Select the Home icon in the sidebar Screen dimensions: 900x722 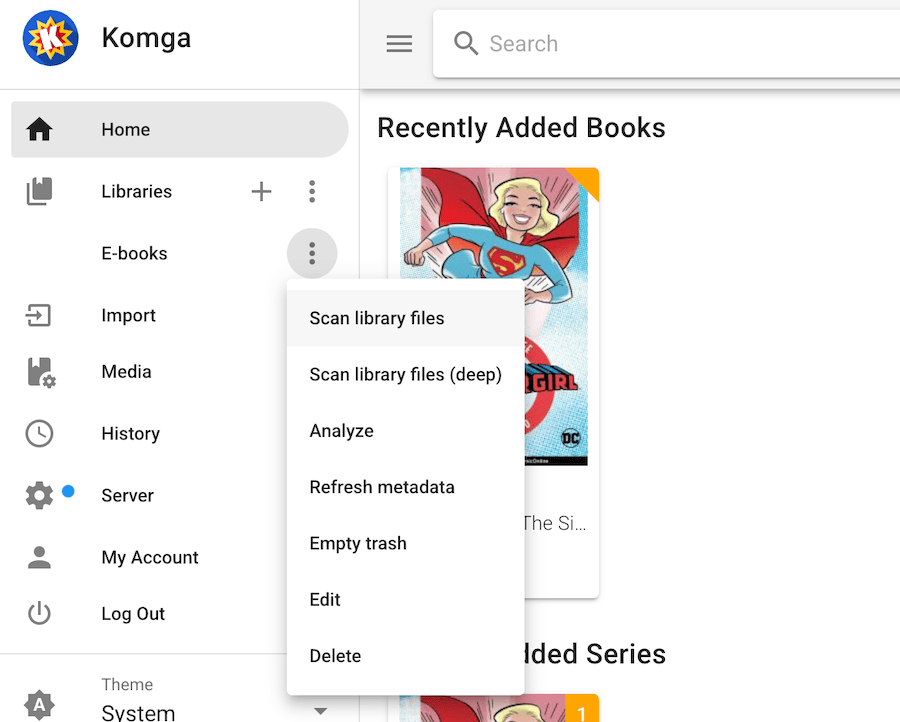pos(39,129)
